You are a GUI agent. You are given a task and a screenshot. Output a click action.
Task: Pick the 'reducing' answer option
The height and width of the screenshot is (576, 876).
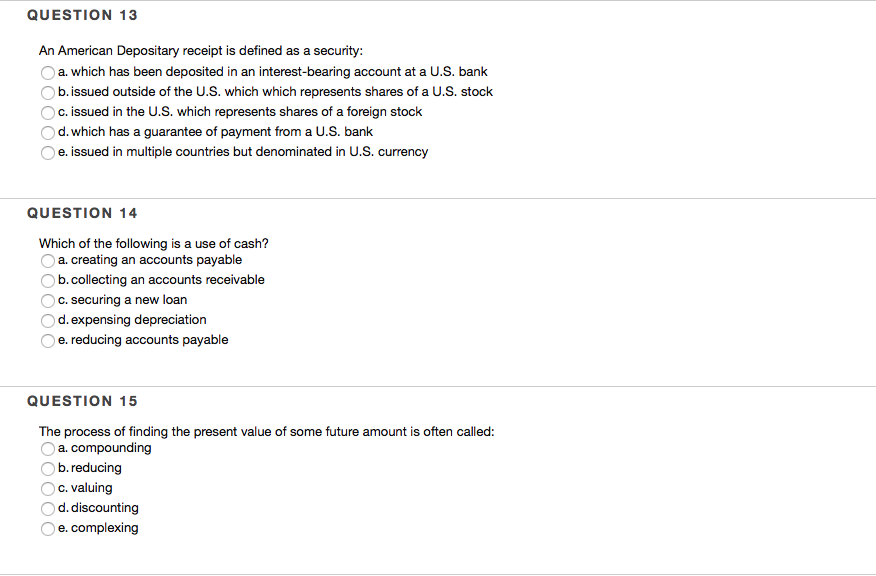[x=47, y=468]
